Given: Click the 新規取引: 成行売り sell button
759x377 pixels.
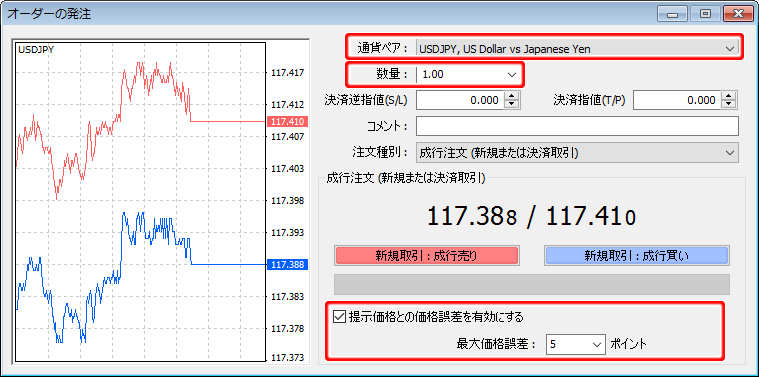Looking at the screenshot, I should pyautogui.click(x=426, y=256).
